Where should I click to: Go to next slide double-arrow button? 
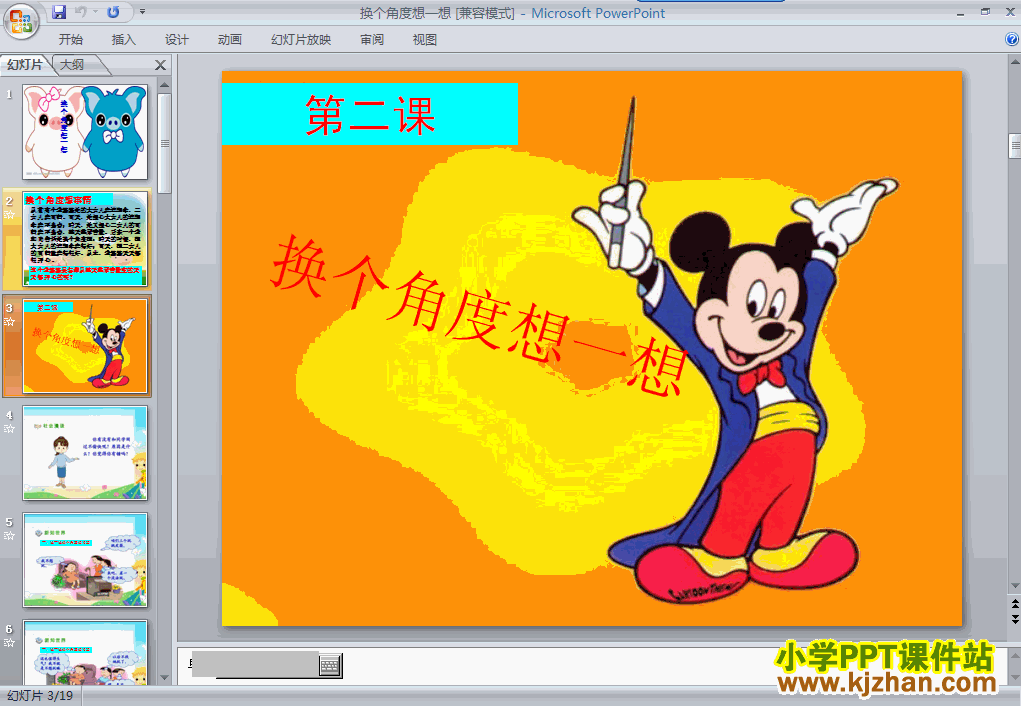[x=1014, y=618]
